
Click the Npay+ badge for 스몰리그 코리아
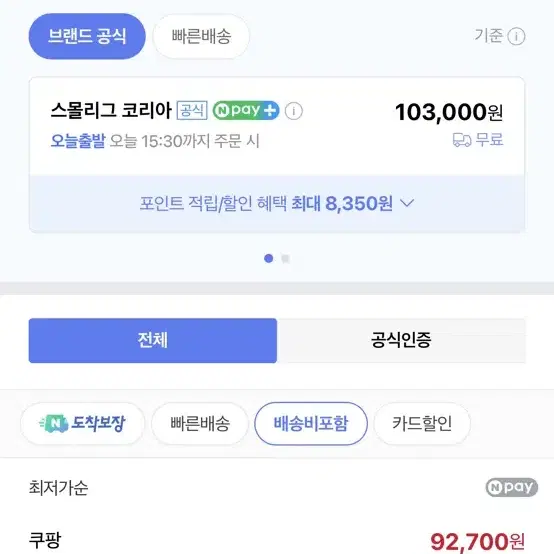(x=246, y=111)
